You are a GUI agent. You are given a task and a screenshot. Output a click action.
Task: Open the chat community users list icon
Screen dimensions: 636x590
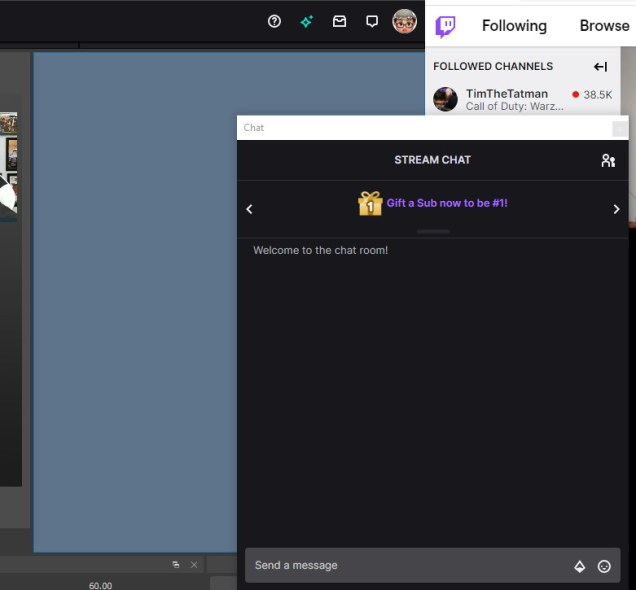pyautogui.click(x=608, y=160)
